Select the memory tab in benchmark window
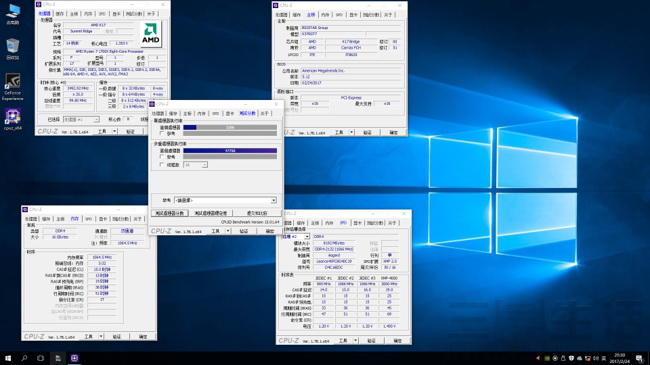Viewport: 650px width, 365px height. tap(201, 113)
